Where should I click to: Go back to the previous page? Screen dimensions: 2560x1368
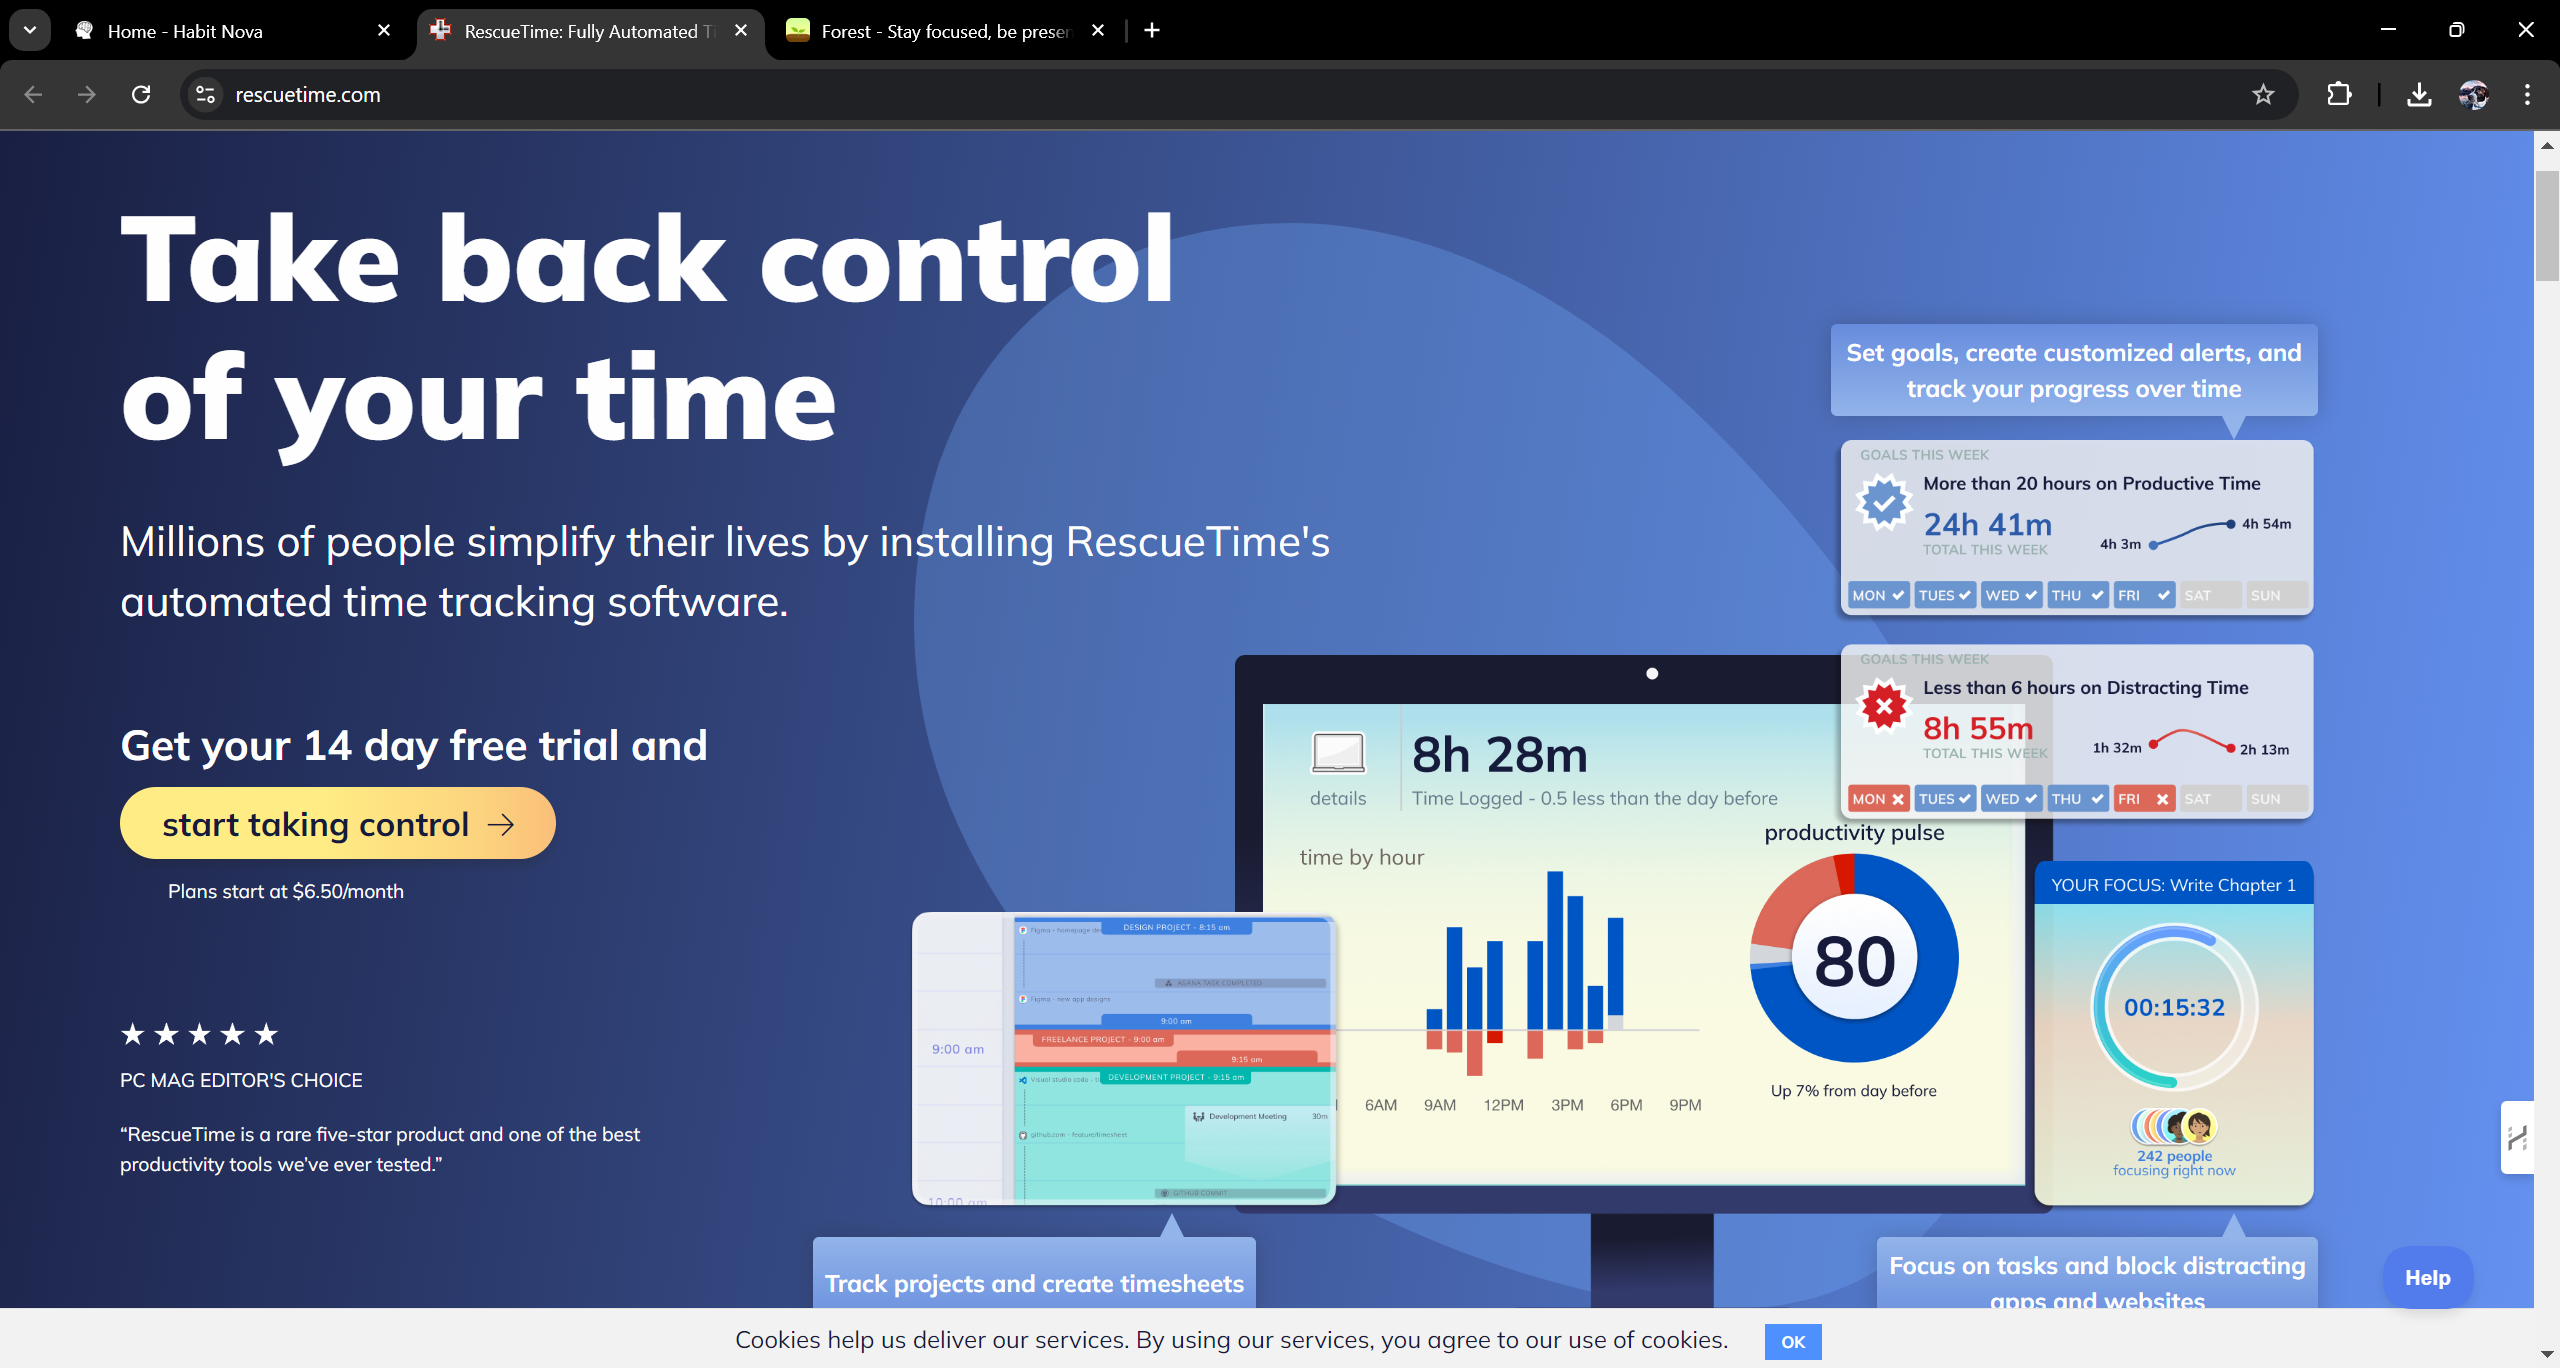[x=33, y=94]
